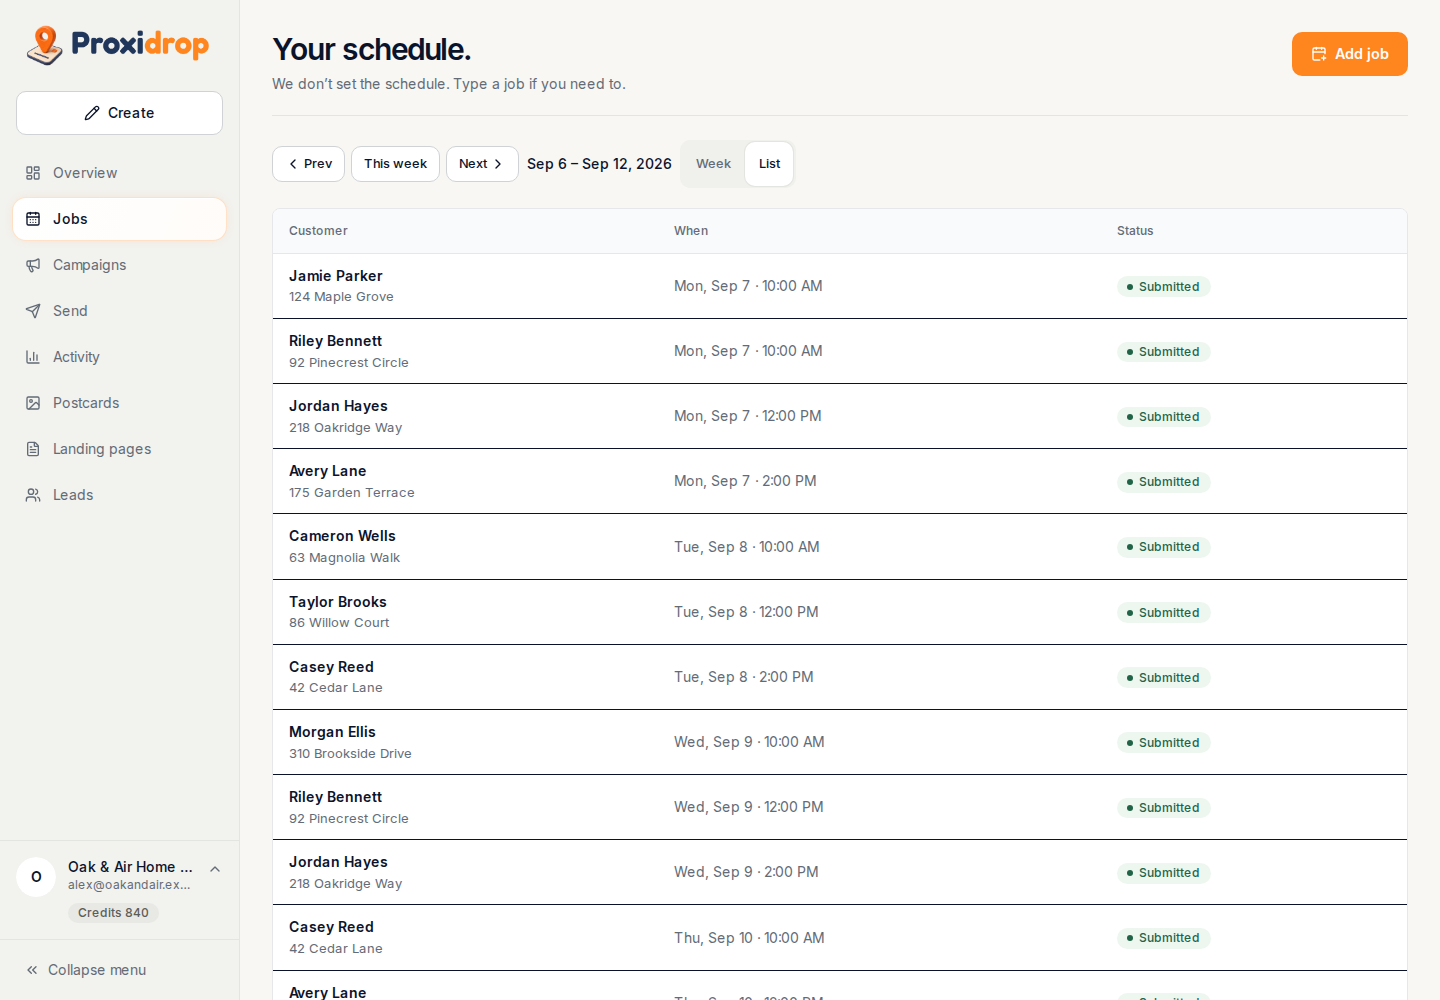The height and width of the screenshot is (1000, 1440).
Task: Click the When column header
Action: coord(691,231)
